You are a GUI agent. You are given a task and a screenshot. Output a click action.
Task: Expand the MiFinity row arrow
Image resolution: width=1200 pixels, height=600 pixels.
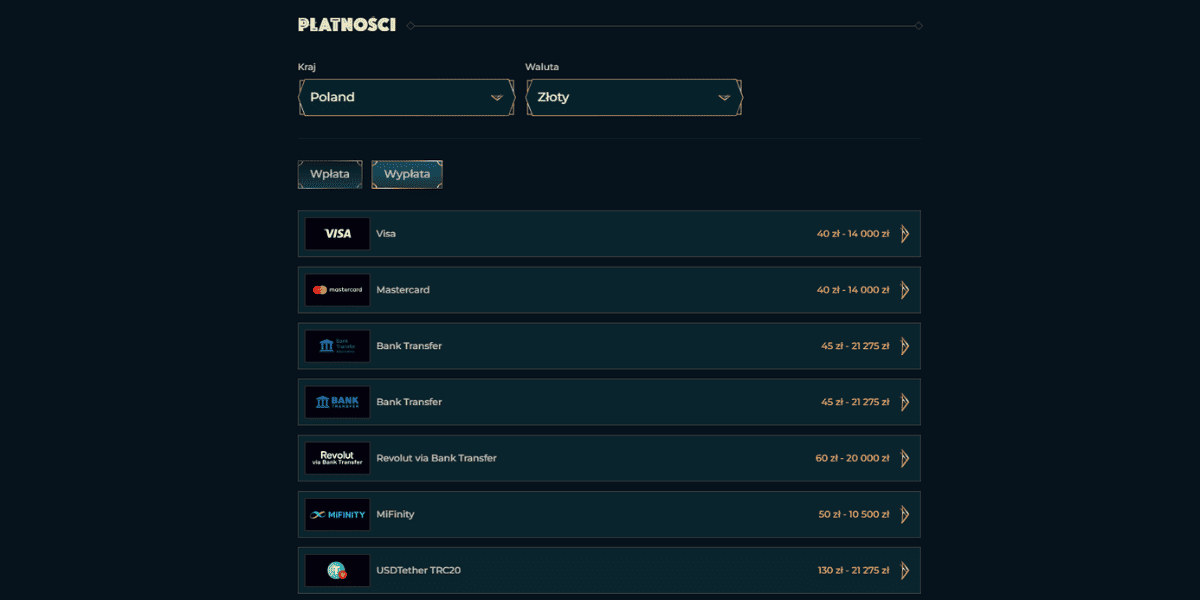905,514
